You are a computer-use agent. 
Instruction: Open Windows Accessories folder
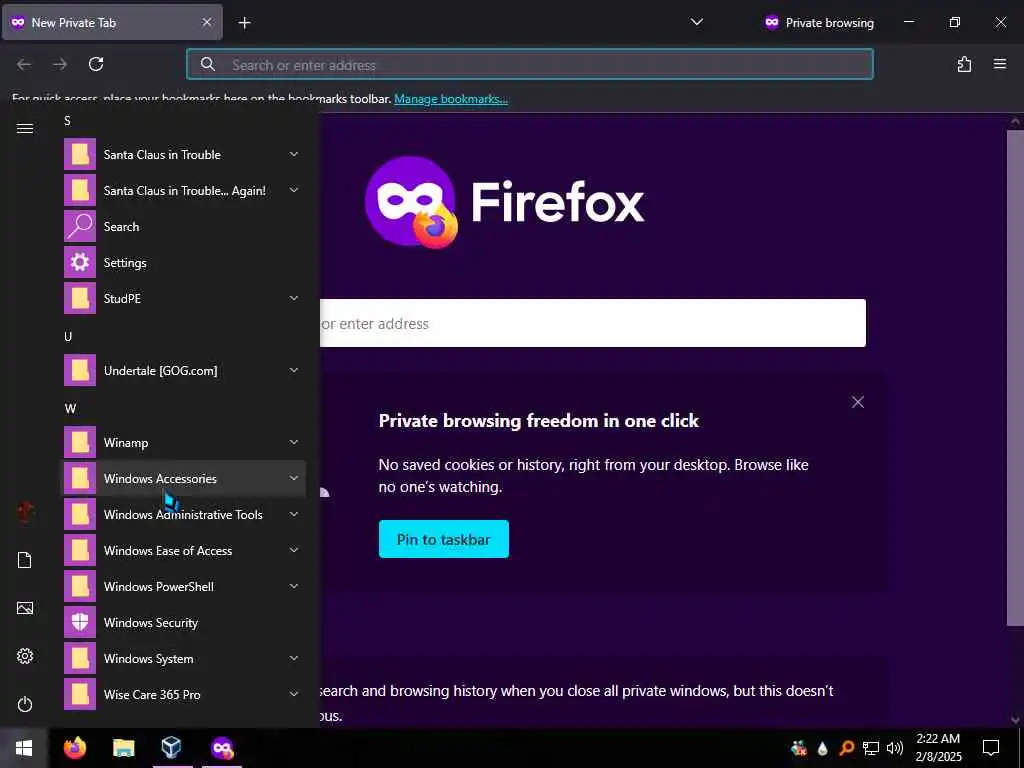click(x=183, y=479)
